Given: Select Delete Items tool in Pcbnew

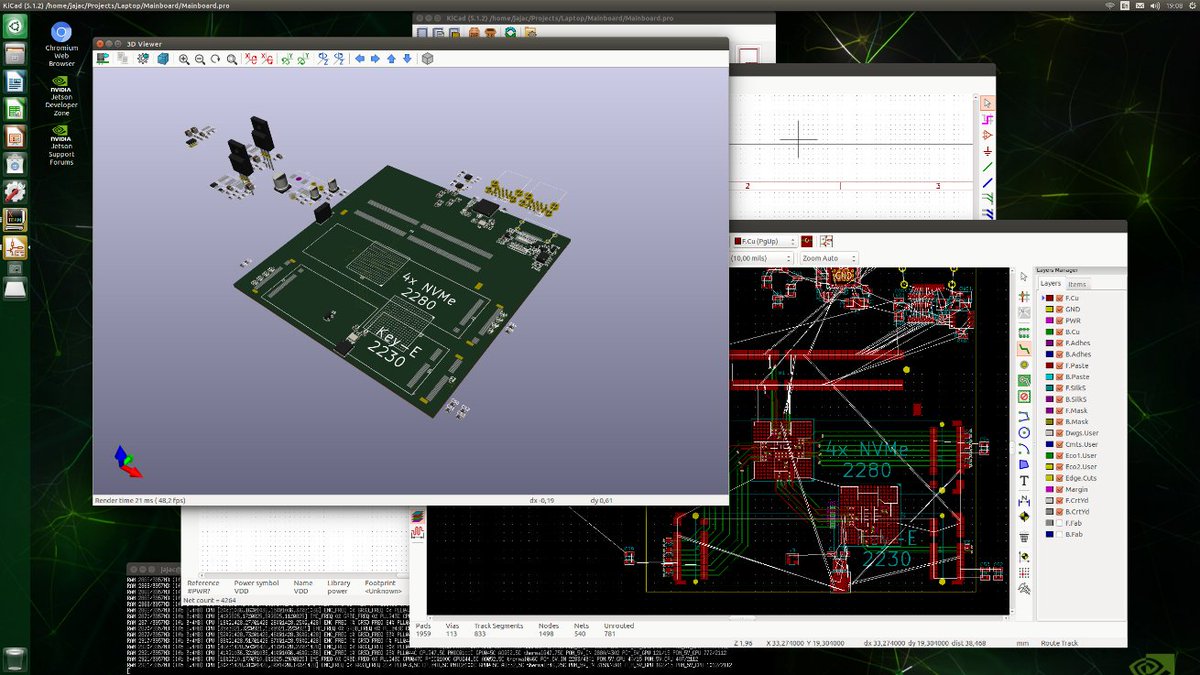Looking at the screenshot, I should pos(1024,537).
